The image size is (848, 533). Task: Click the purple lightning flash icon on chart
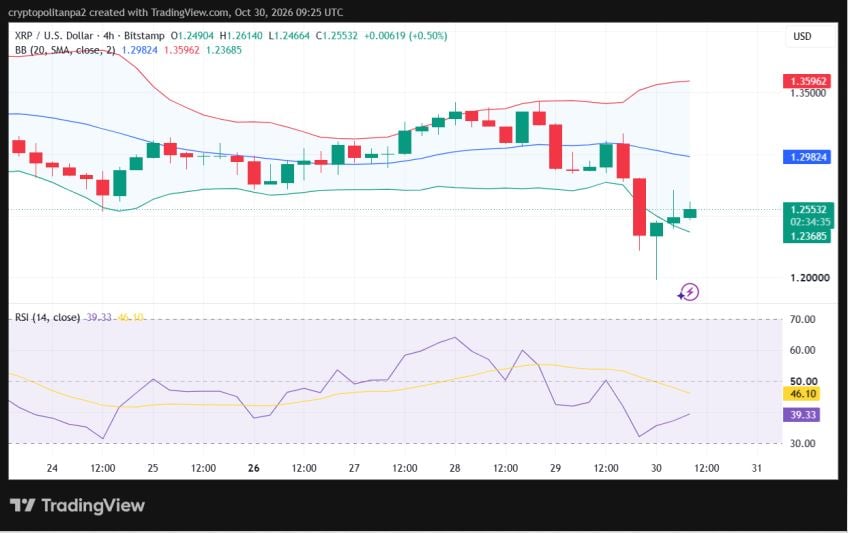point(688,292)
